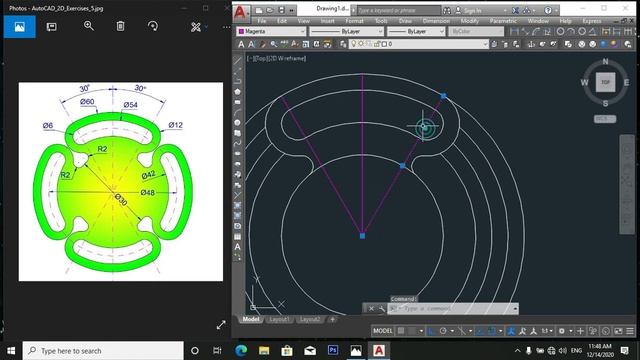
Task: Select the Table tool in Draw toolbar
Action: tap(238, 237)
